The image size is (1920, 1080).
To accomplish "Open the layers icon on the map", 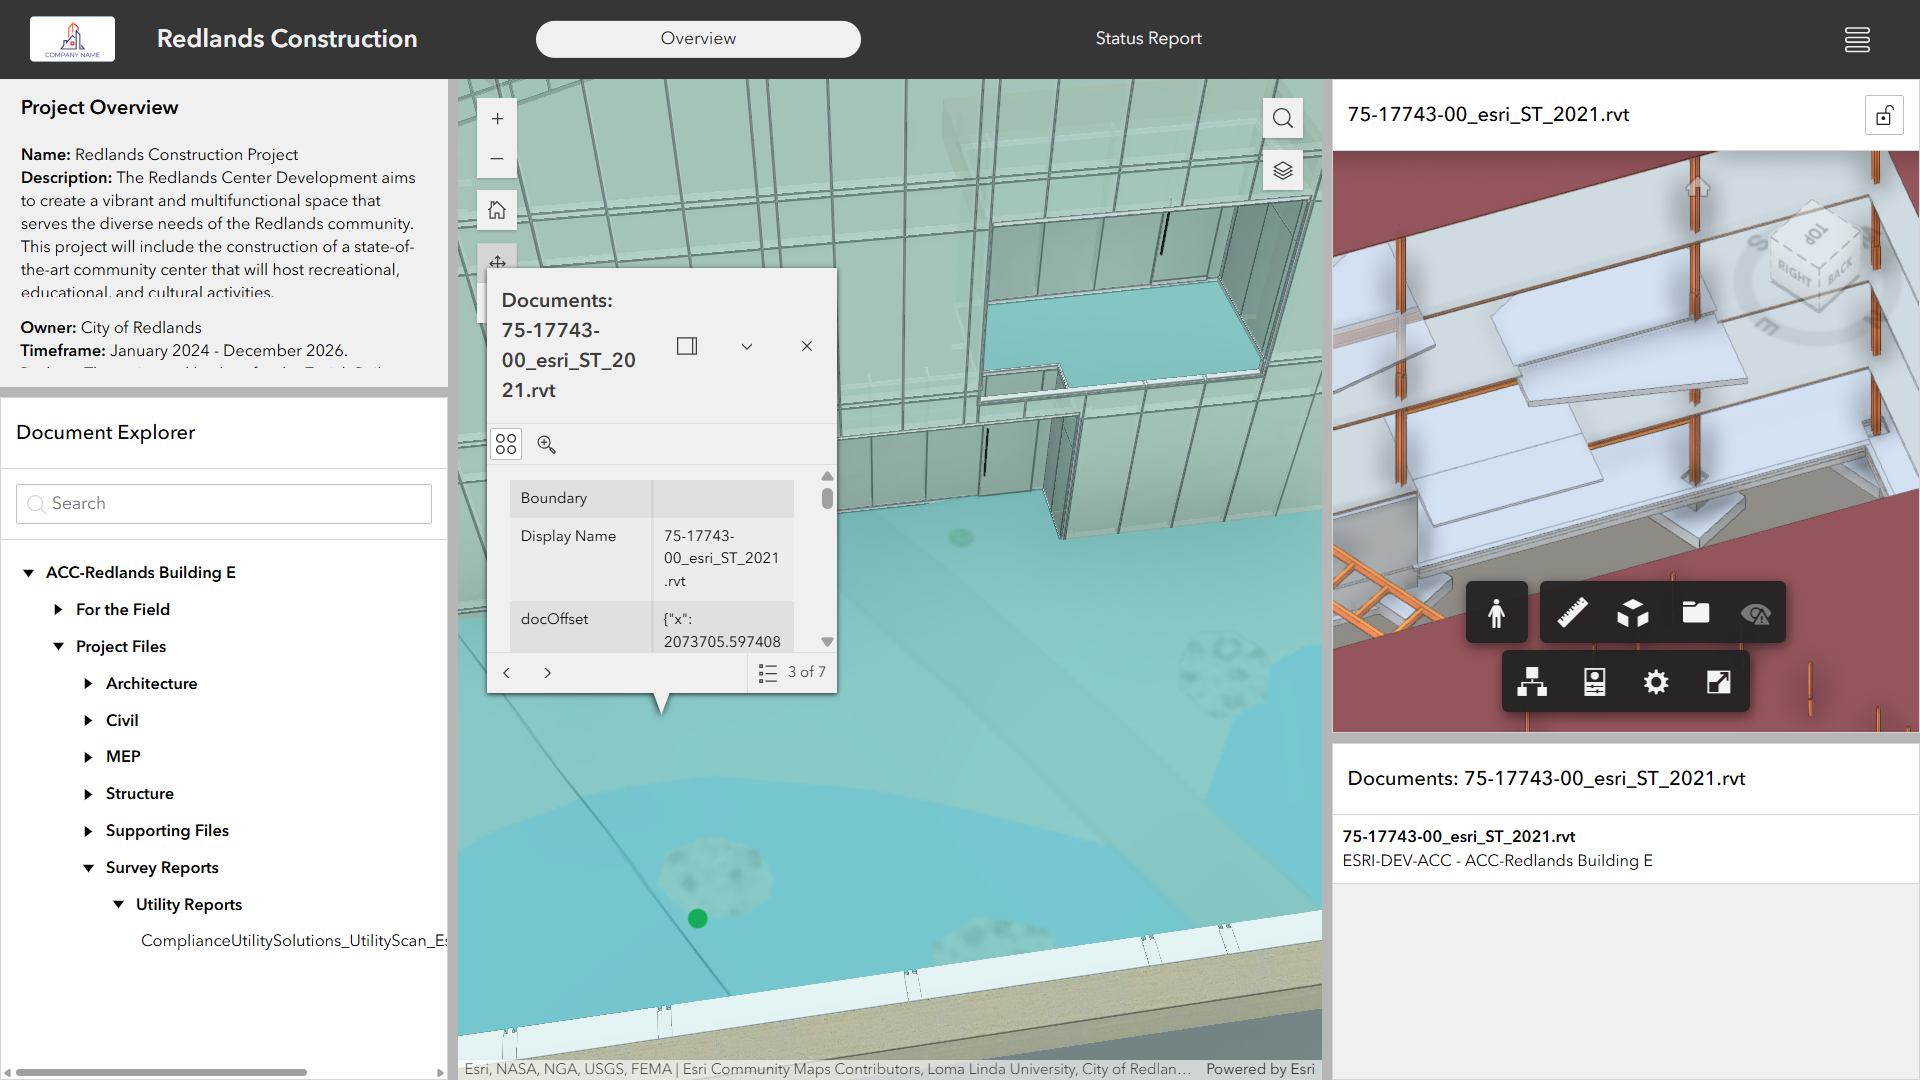I will click(1283, 170).
